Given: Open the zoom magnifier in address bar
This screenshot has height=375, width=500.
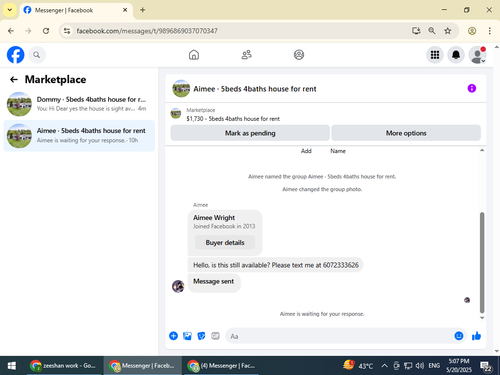Looking at the screenshot, I should 432,31.
